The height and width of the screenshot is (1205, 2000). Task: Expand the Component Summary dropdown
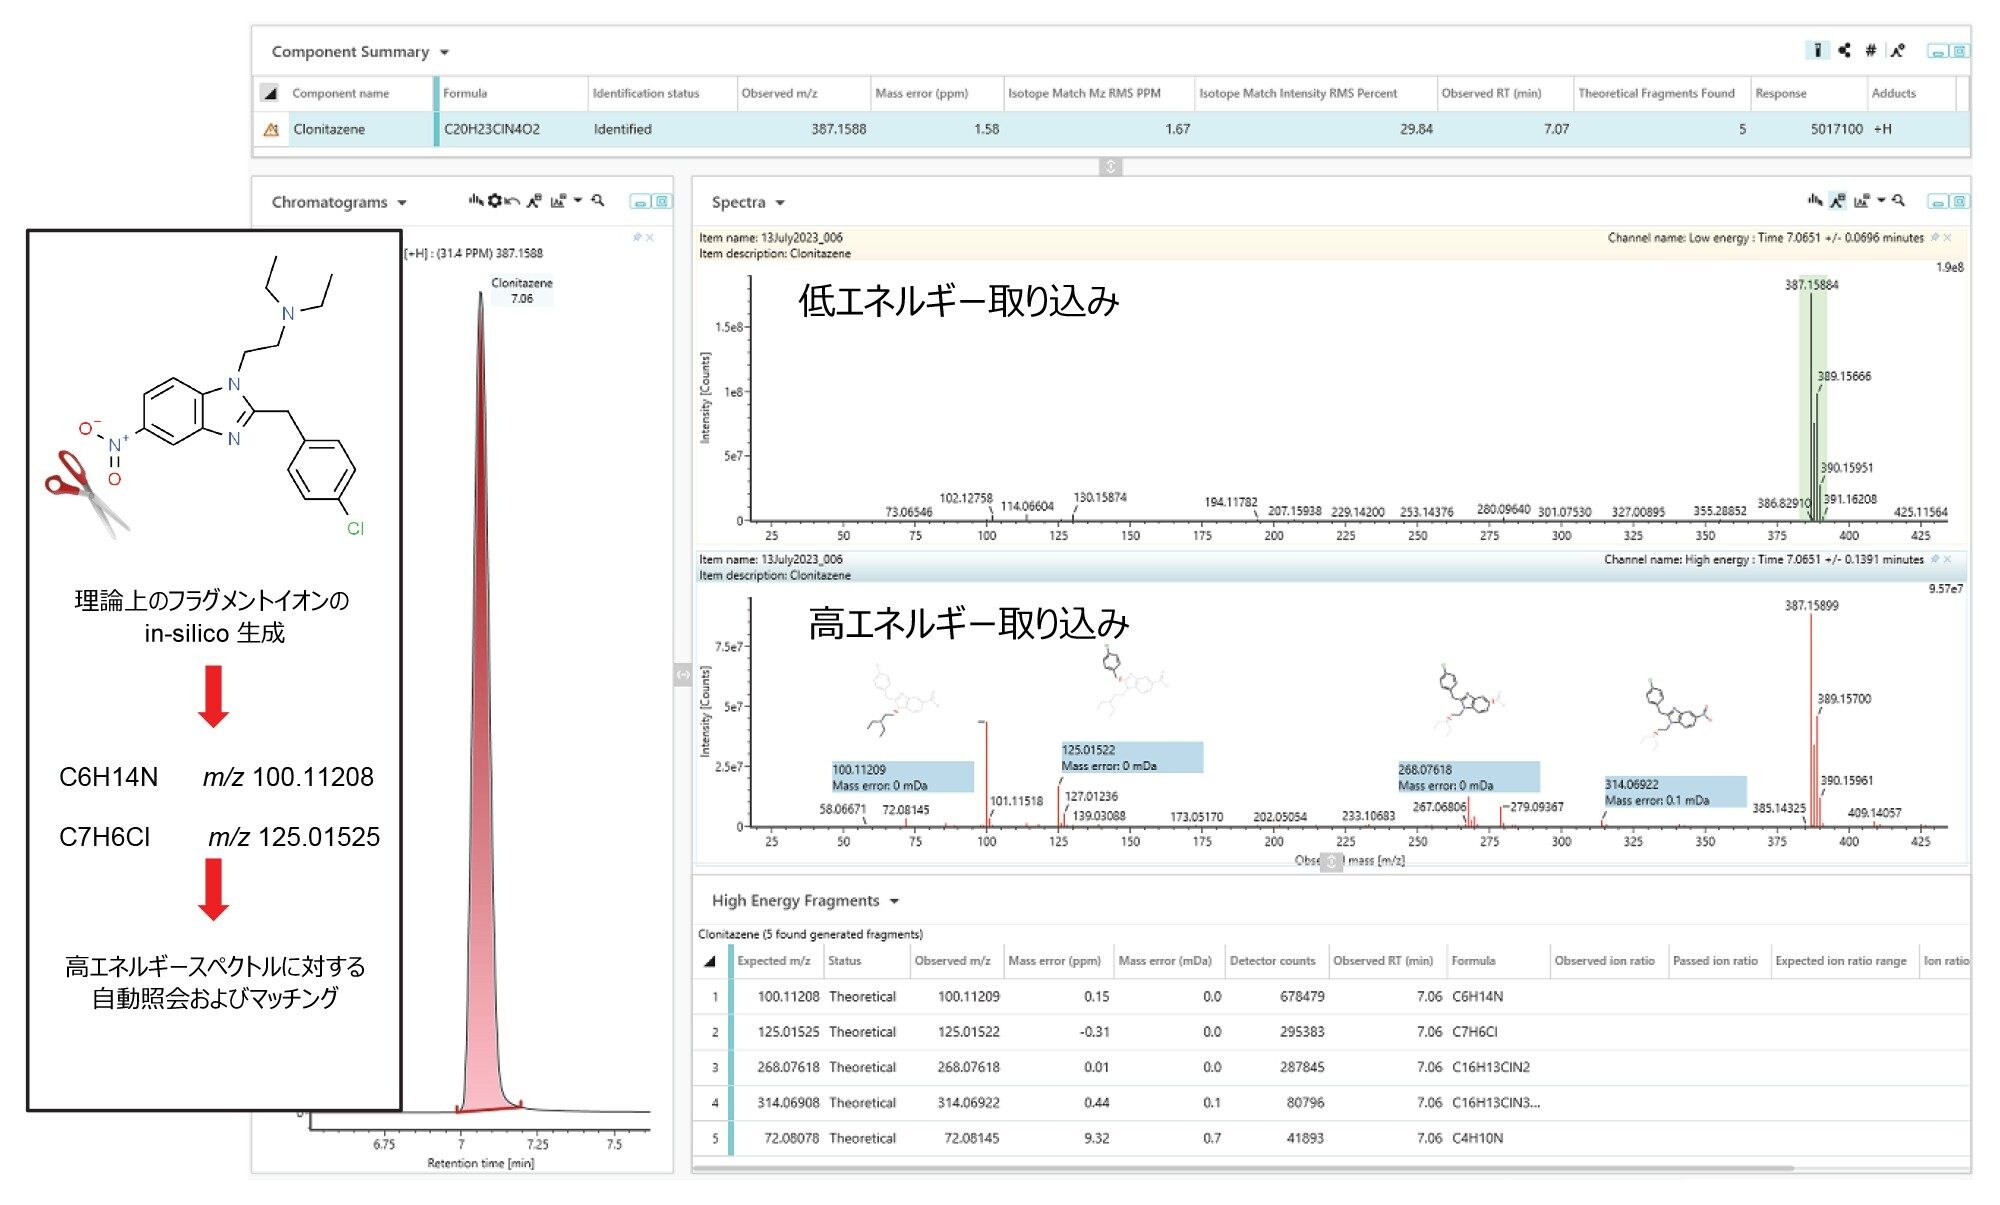tap(445, 52)
